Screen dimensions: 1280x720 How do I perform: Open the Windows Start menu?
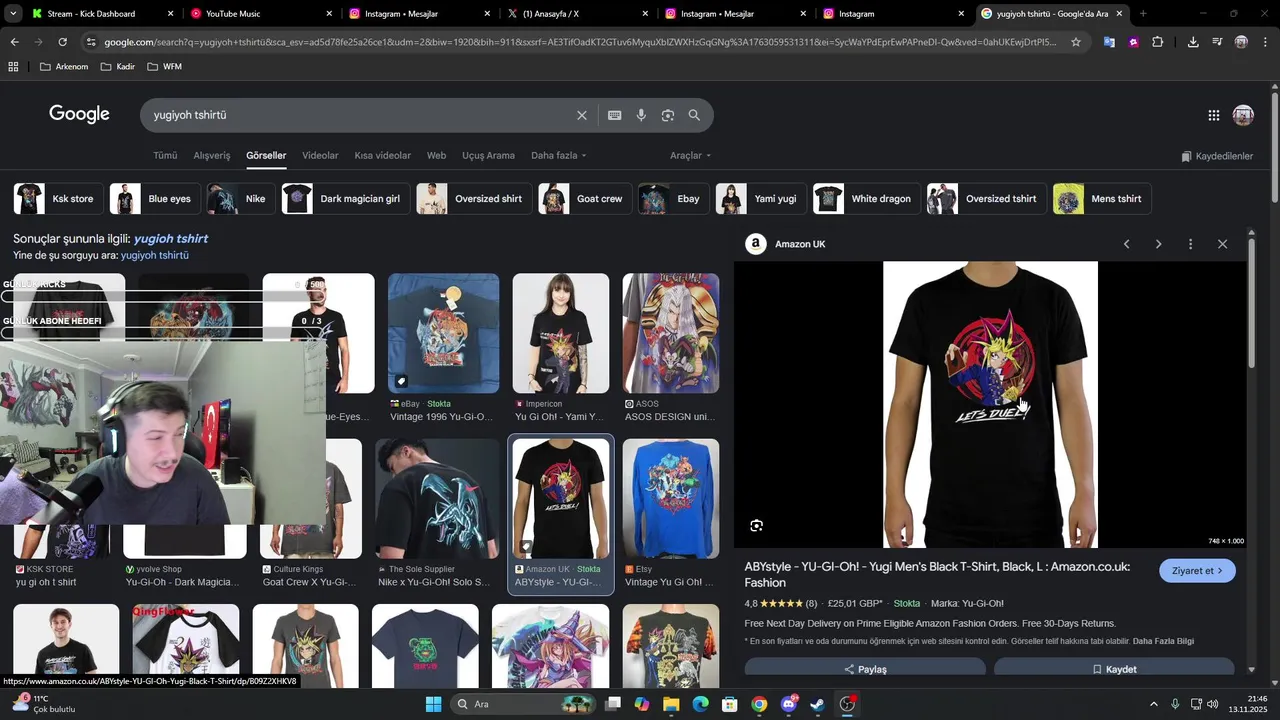click(433, 704)
